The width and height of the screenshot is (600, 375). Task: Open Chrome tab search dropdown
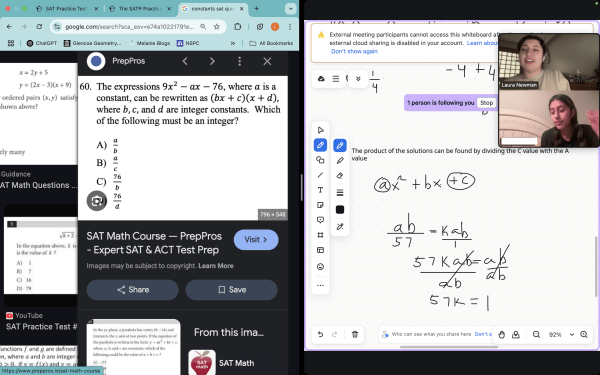click(x=291, y=8)
